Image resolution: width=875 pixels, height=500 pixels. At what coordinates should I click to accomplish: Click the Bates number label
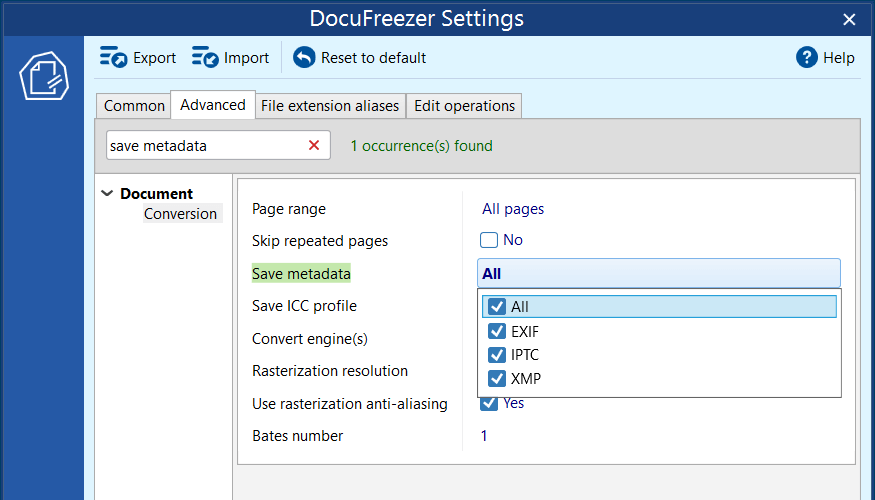tap(297, 436)
